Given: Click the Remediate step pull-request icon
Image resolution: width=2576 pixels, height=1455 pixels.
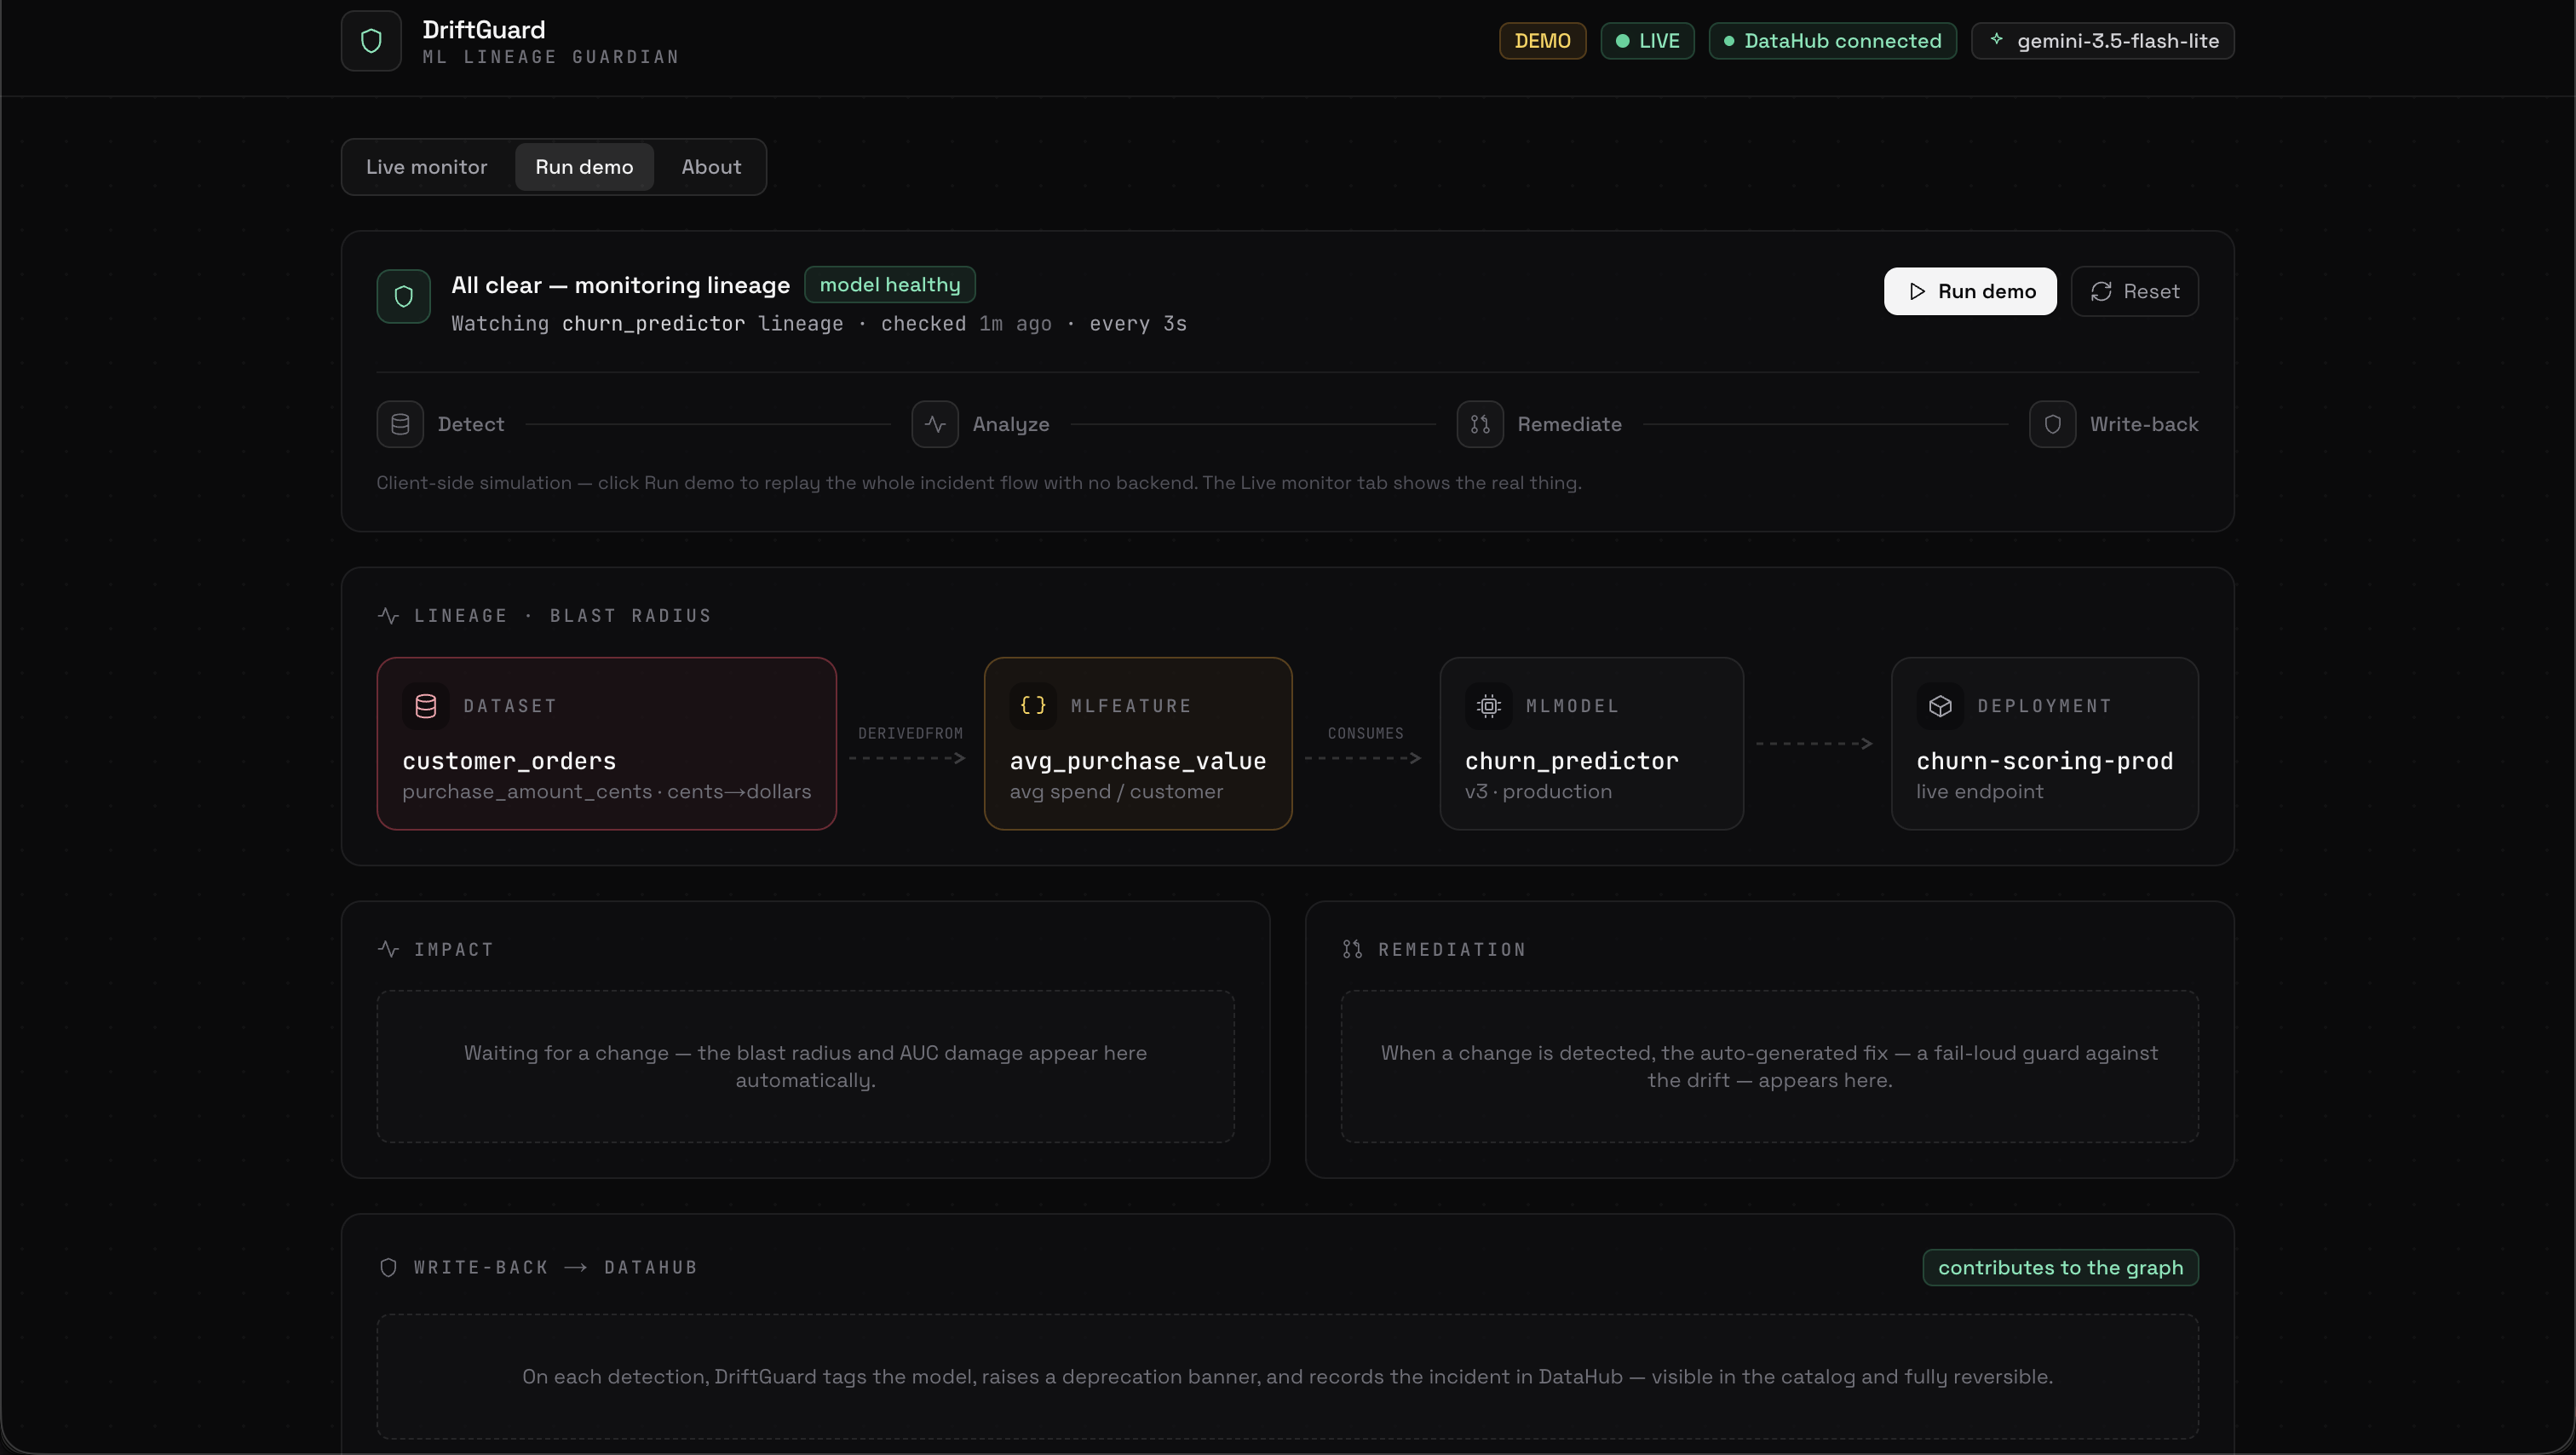Looking at the screenshot, I should pos(1480,424).
